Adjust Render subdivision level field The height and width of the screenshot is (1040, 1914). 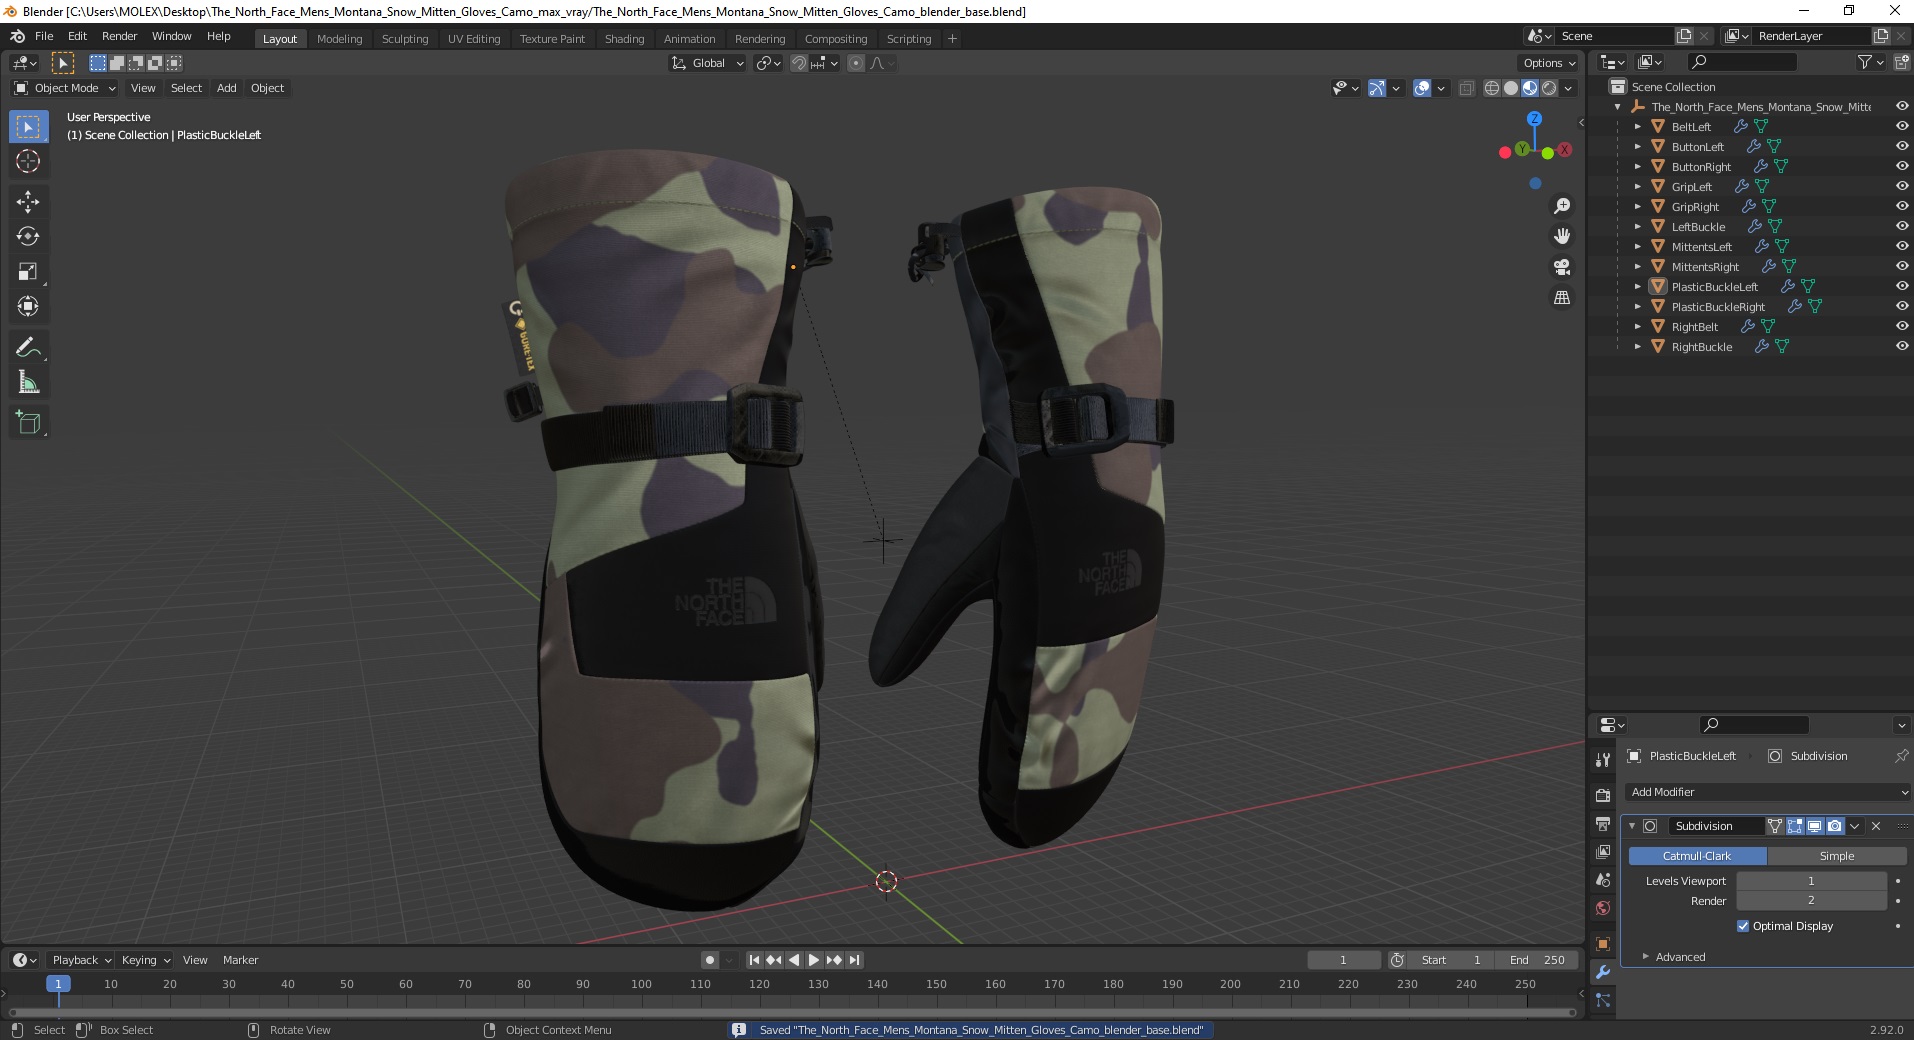(x=1811, y=901)
